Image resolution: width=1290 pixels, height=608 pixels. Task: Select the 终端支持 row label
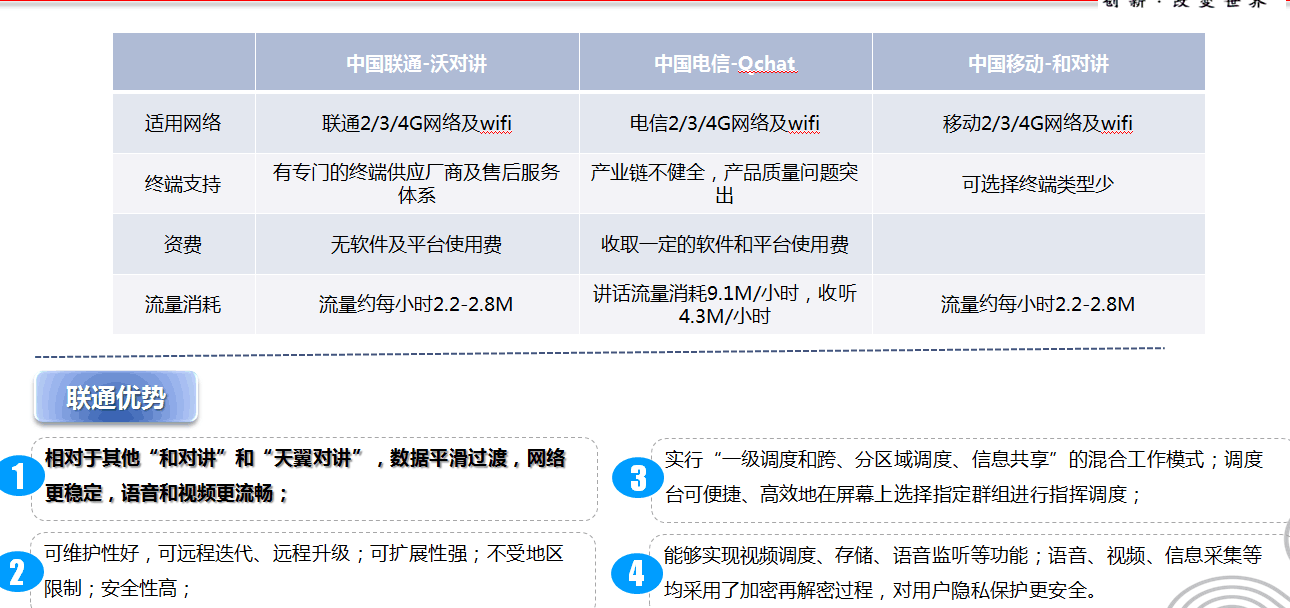pyautogui.click(x=183, y=184)
